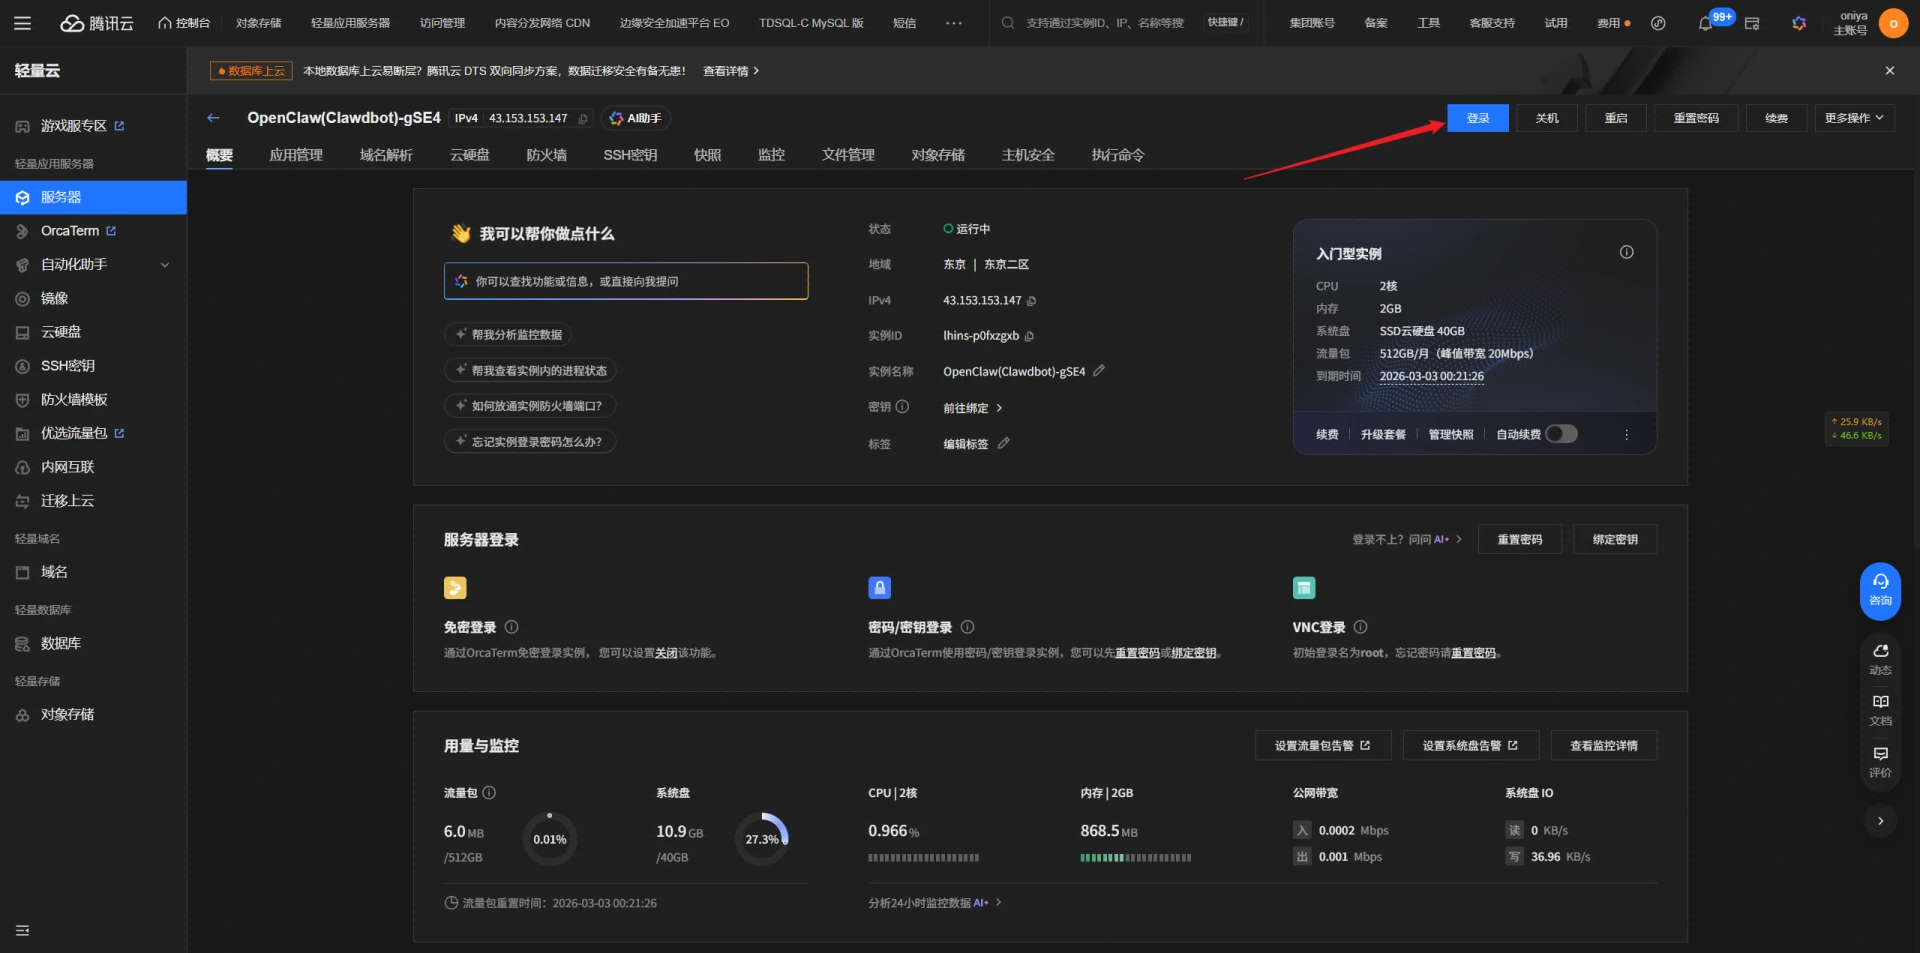
Task: Edit the instance name pencil icon
Action: (1099, 371)
